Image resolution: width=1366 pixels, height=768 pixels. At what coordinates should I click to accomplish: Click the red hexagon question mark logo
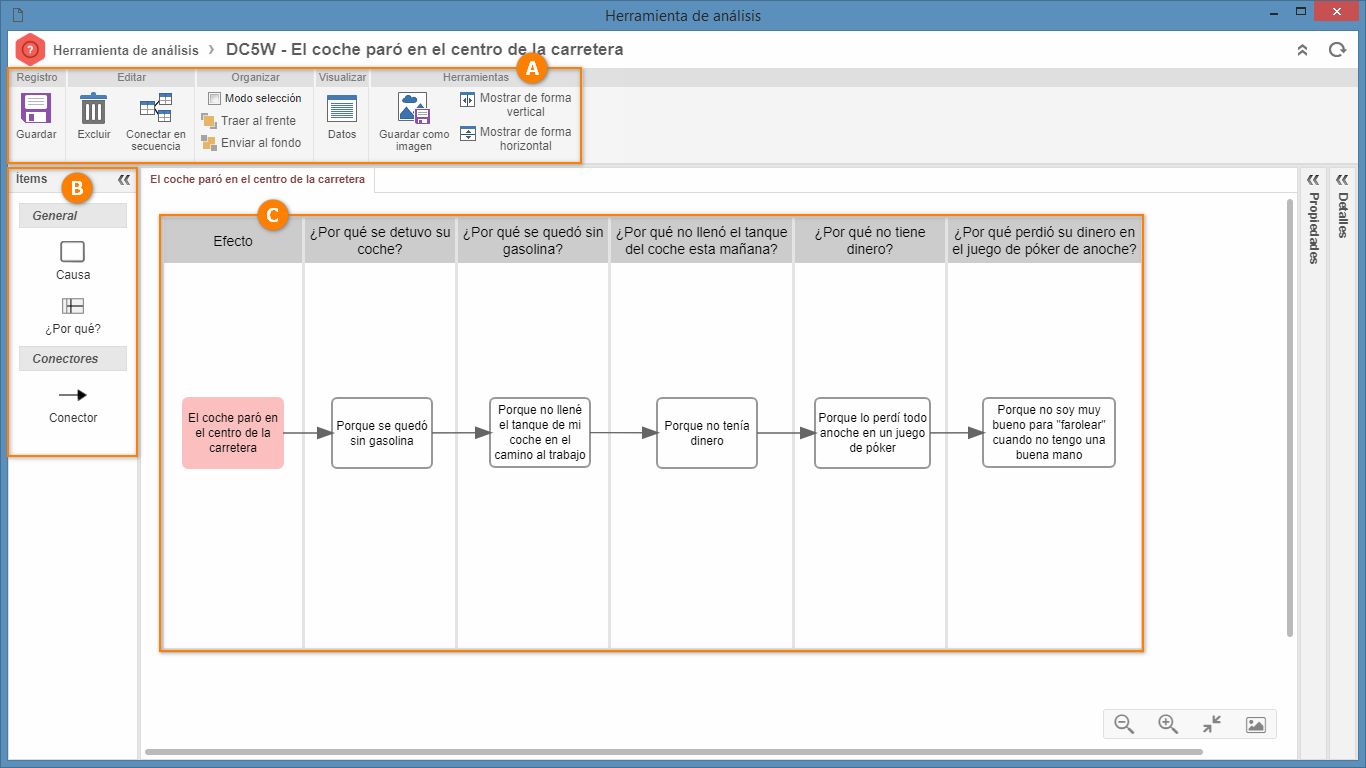[31, 49]
